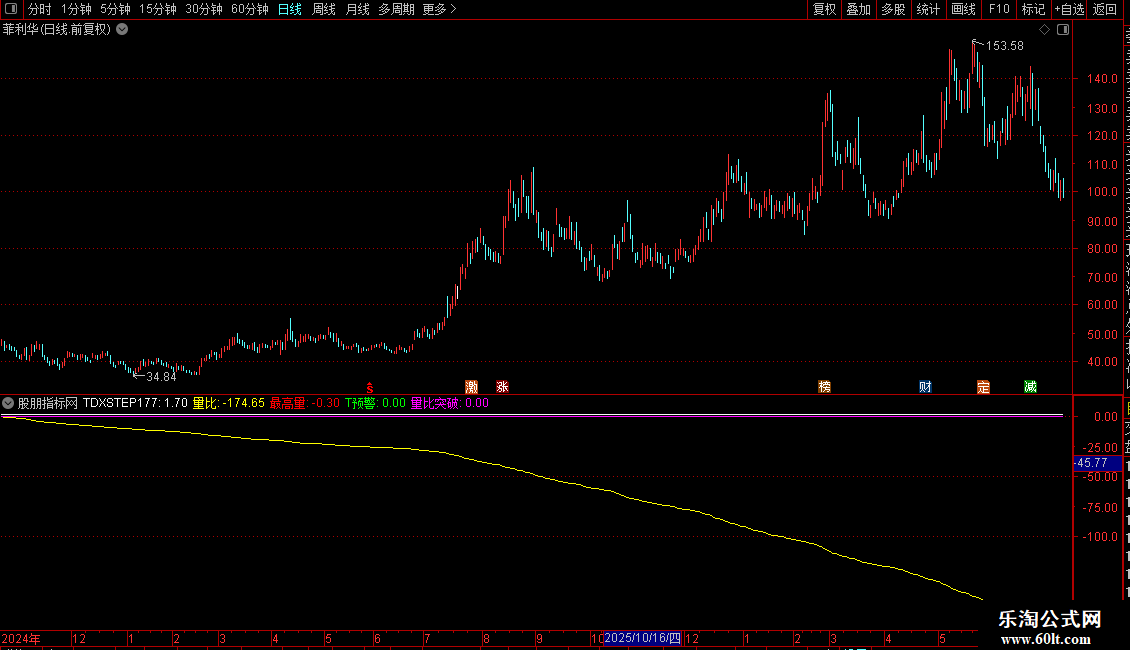Switch to 5分钟 period
Image resolution: width=1130 pixels, height=650 pixels.
click(115, 9)
